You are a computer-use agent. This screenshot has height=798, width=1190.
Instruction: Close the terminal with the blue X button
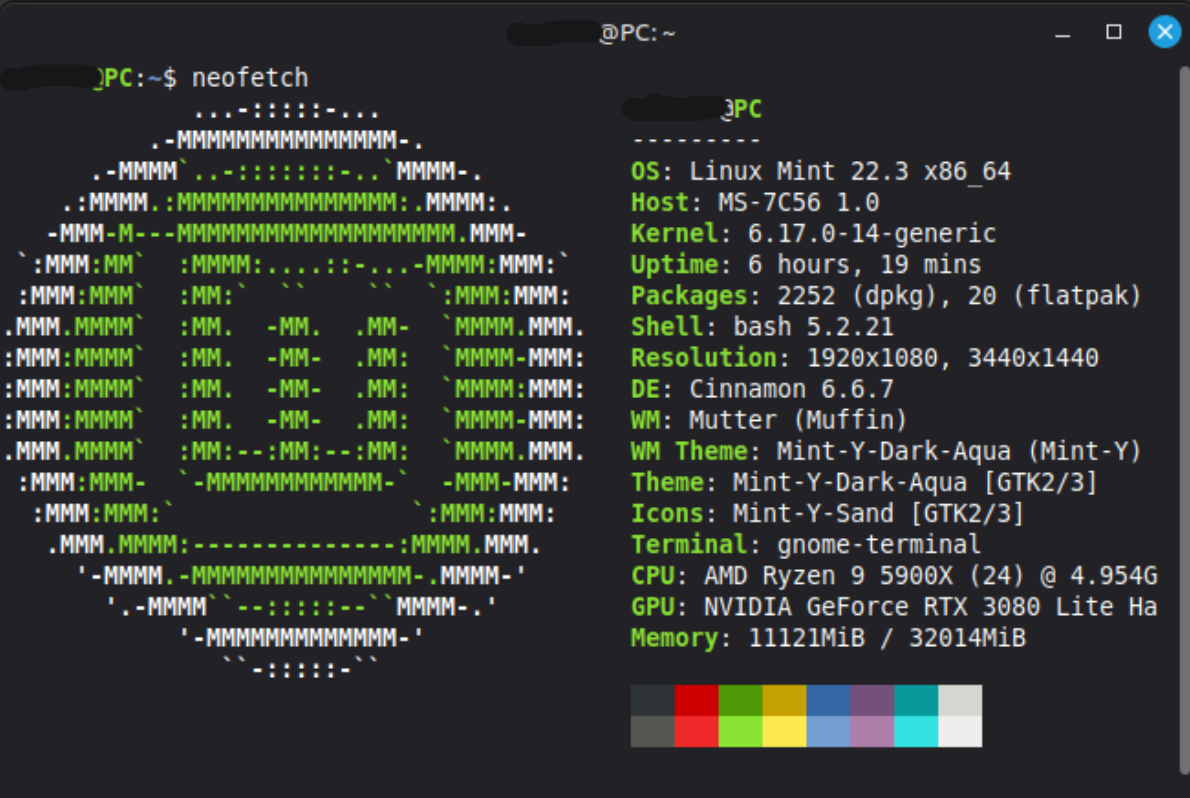(x=1164, y=32)
